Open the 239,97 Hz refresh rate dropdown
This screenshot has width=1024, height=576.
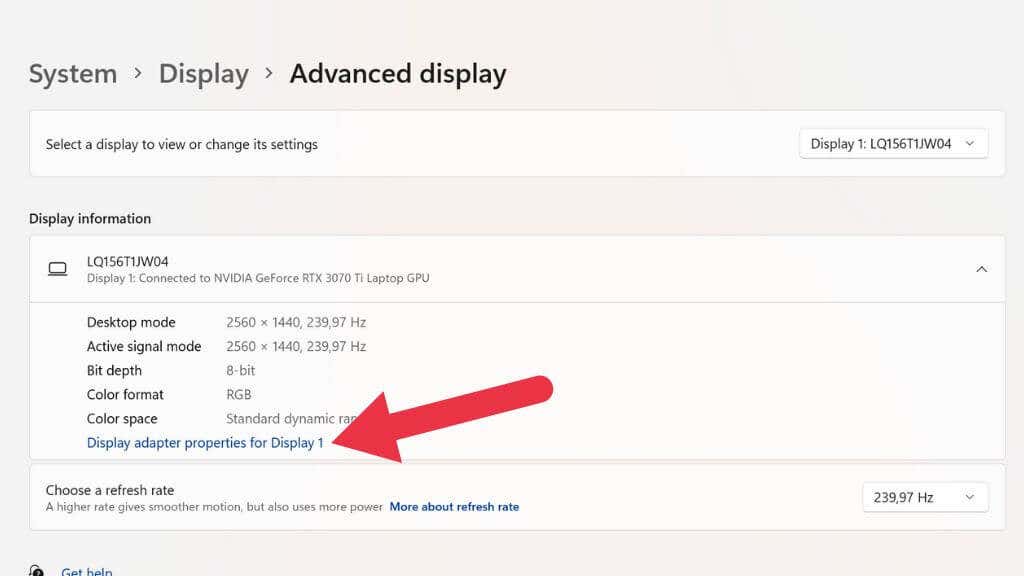pos(924,497)
